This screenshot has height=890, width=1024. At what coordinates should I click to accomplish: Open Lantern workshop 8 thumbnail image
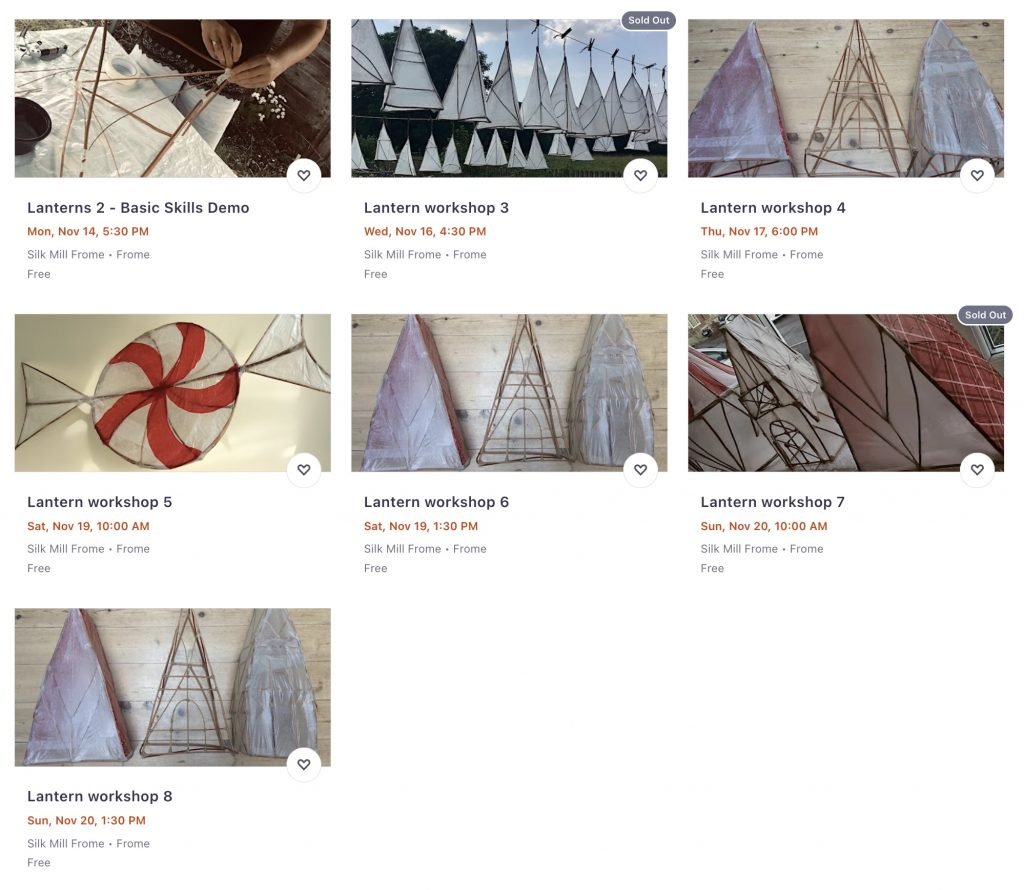tap(172, 688)
